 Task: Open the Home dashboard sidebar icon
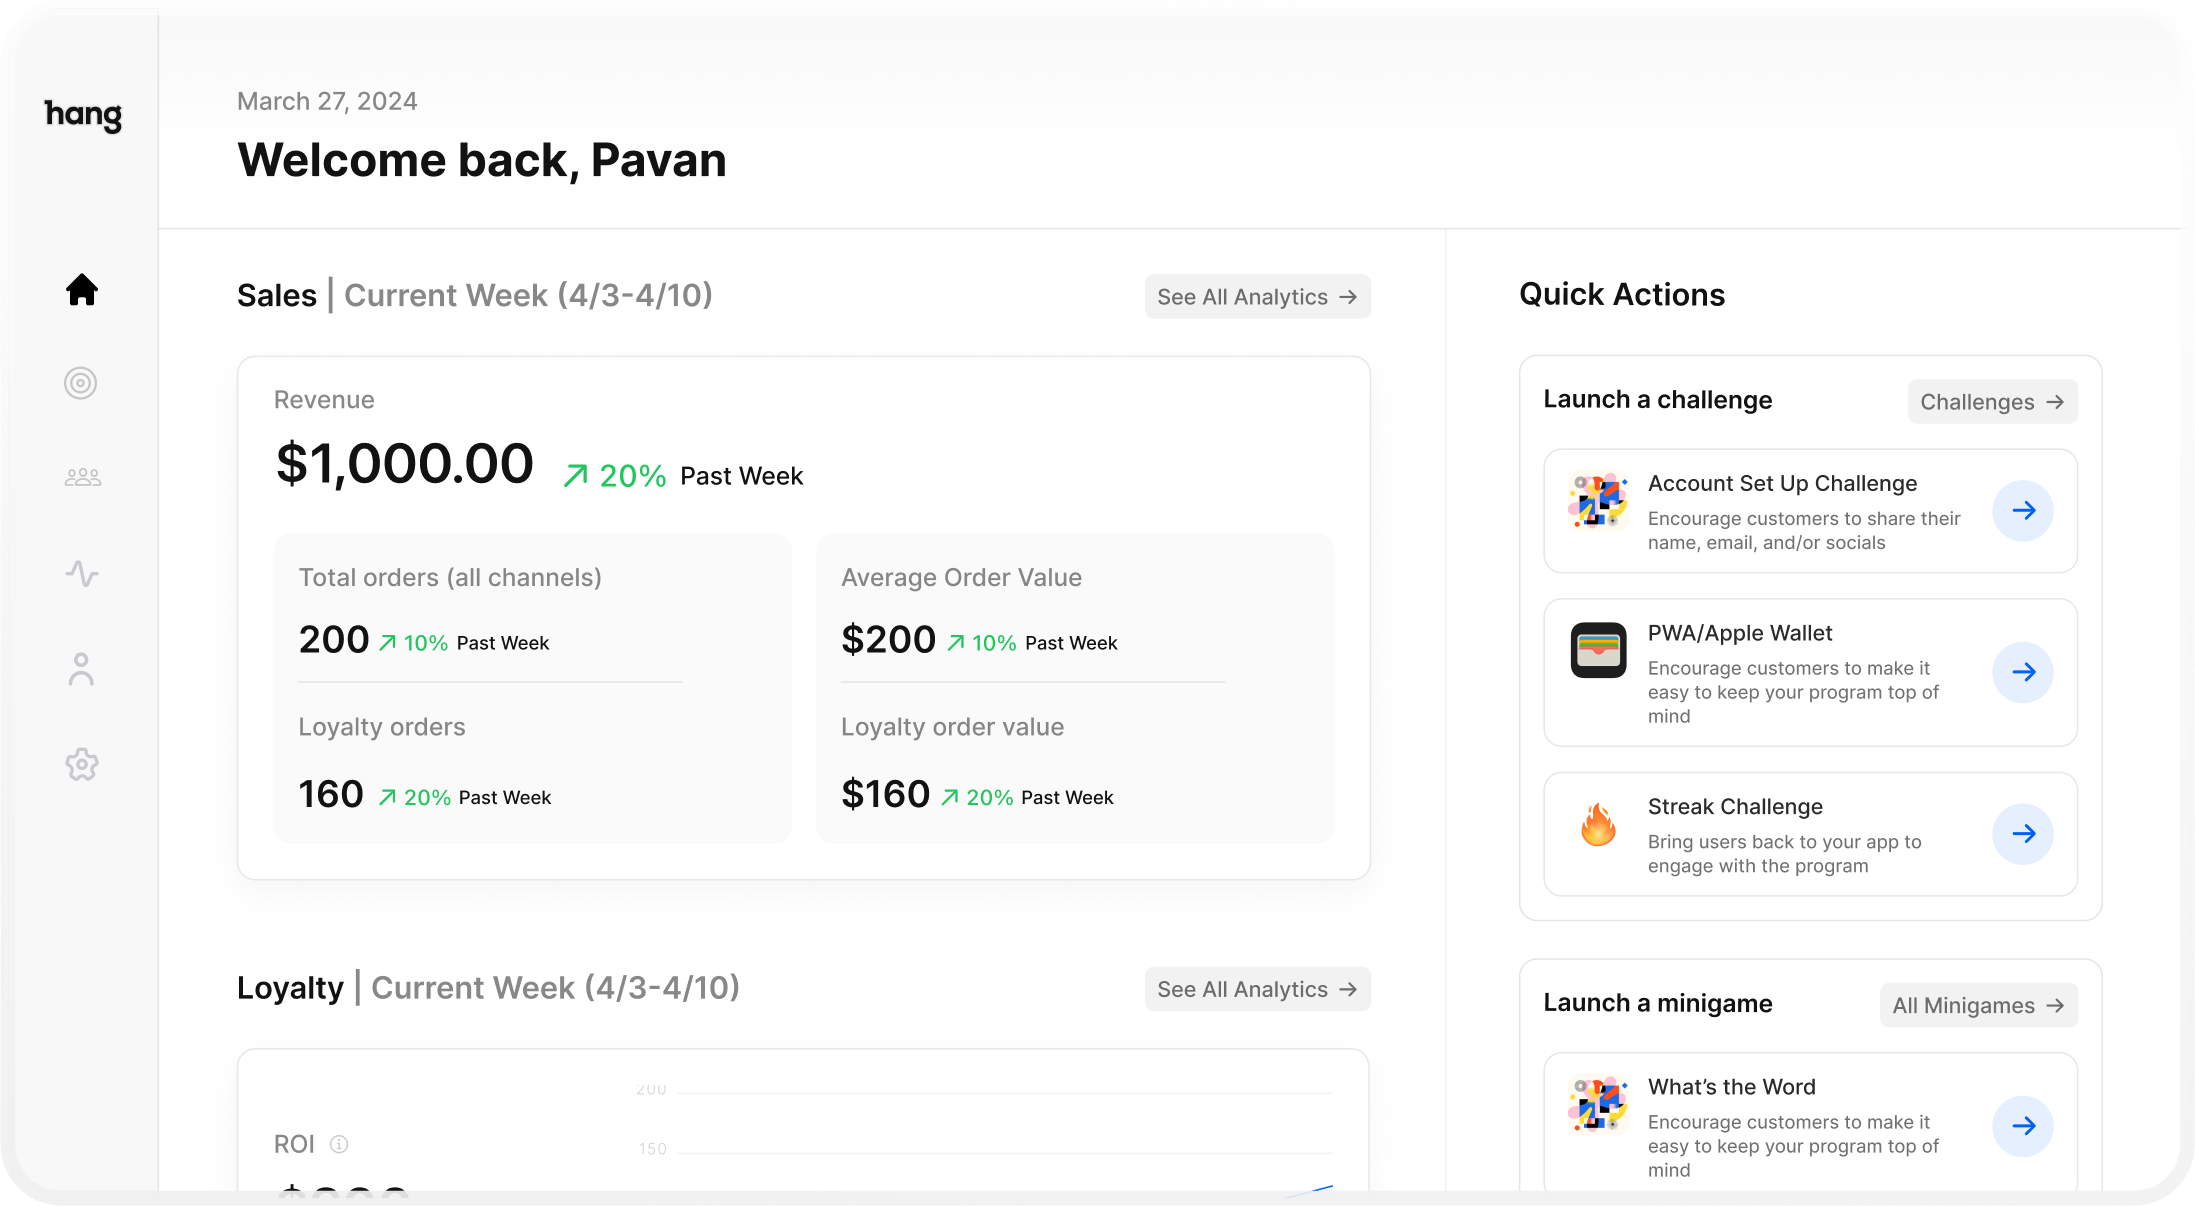pyautogui.click(x=82, y=290)
